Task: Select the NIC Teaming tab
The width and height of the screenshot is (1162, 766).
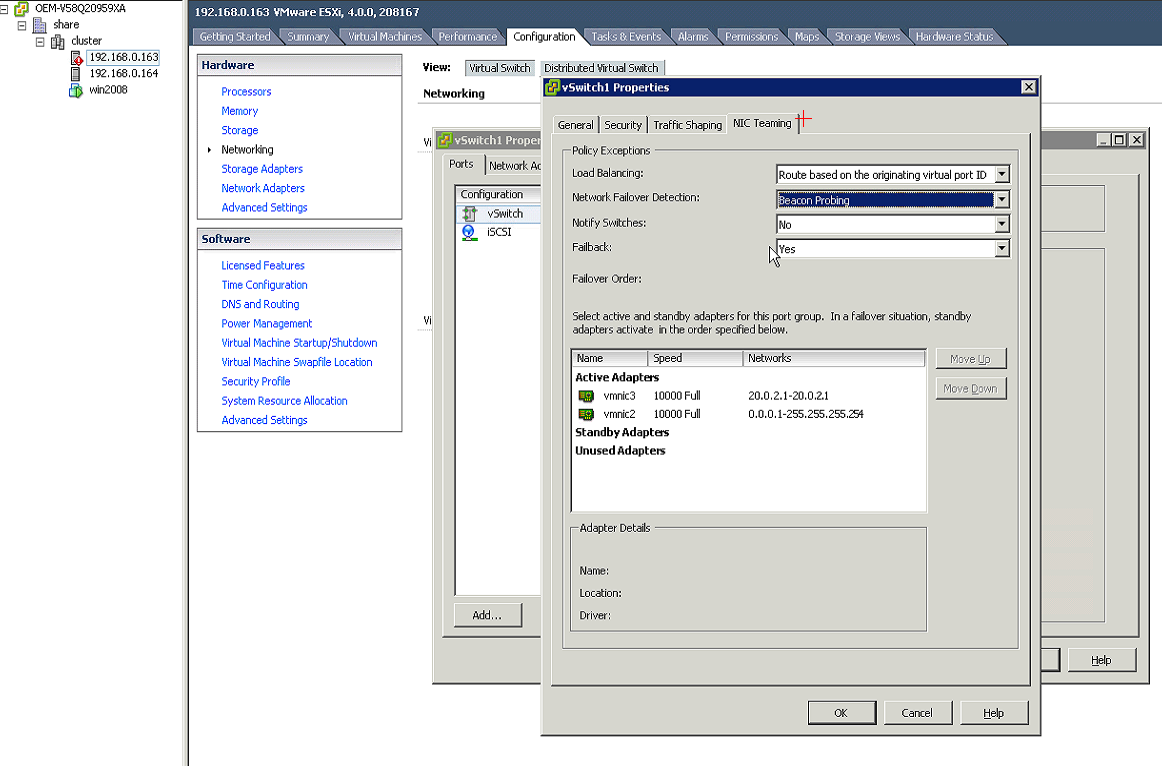Action: pos(762,124)
